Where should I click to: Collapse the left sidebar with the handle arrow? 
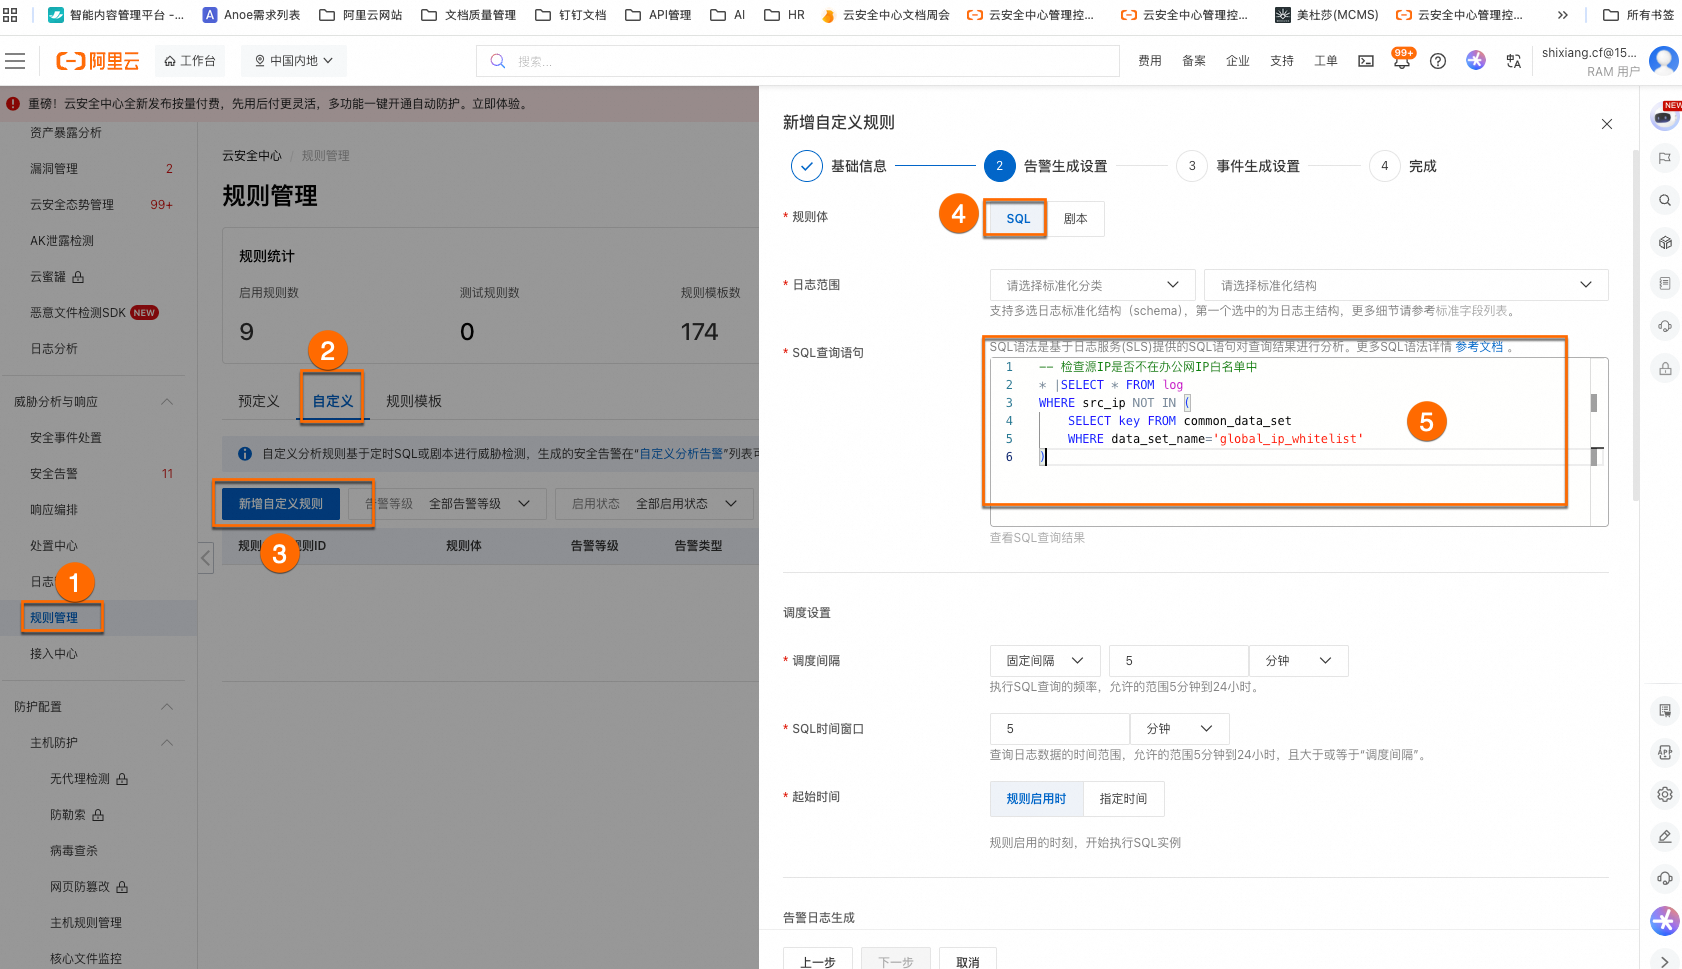pos(206,557)
